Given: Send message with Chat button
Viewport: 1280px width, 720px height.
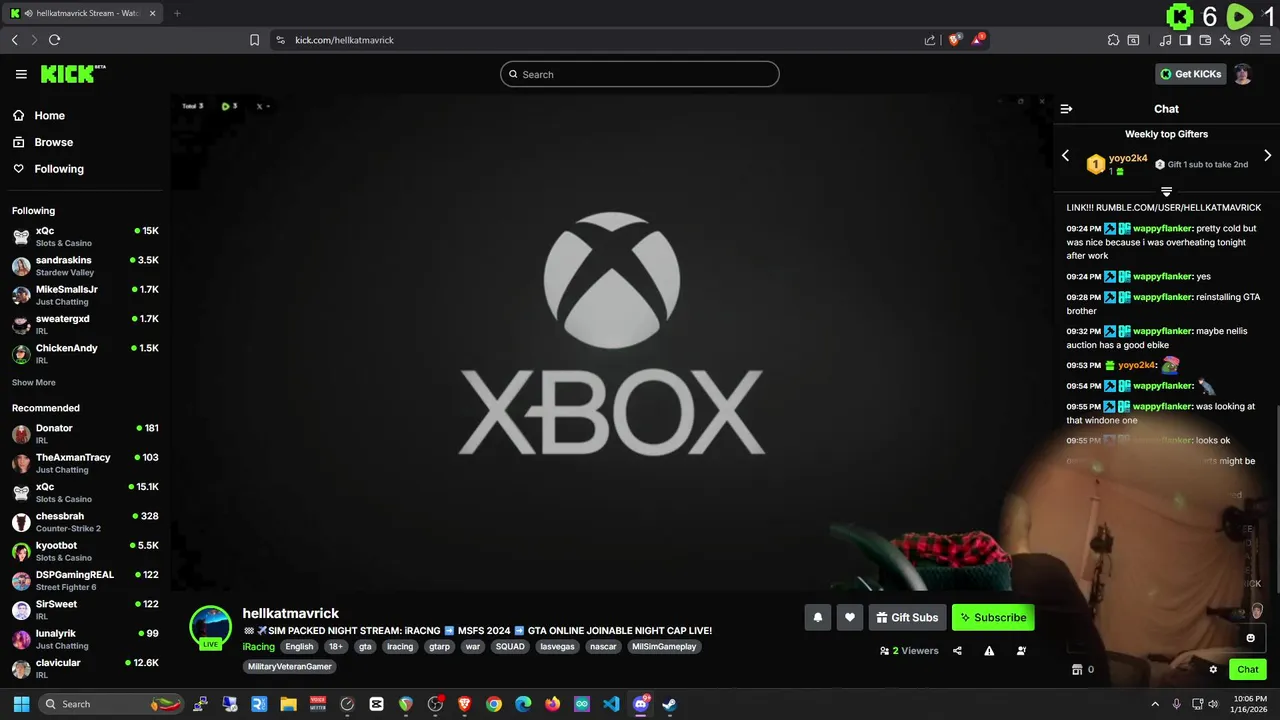Looking at the screenshot, I should click(x=1248, y=670).
